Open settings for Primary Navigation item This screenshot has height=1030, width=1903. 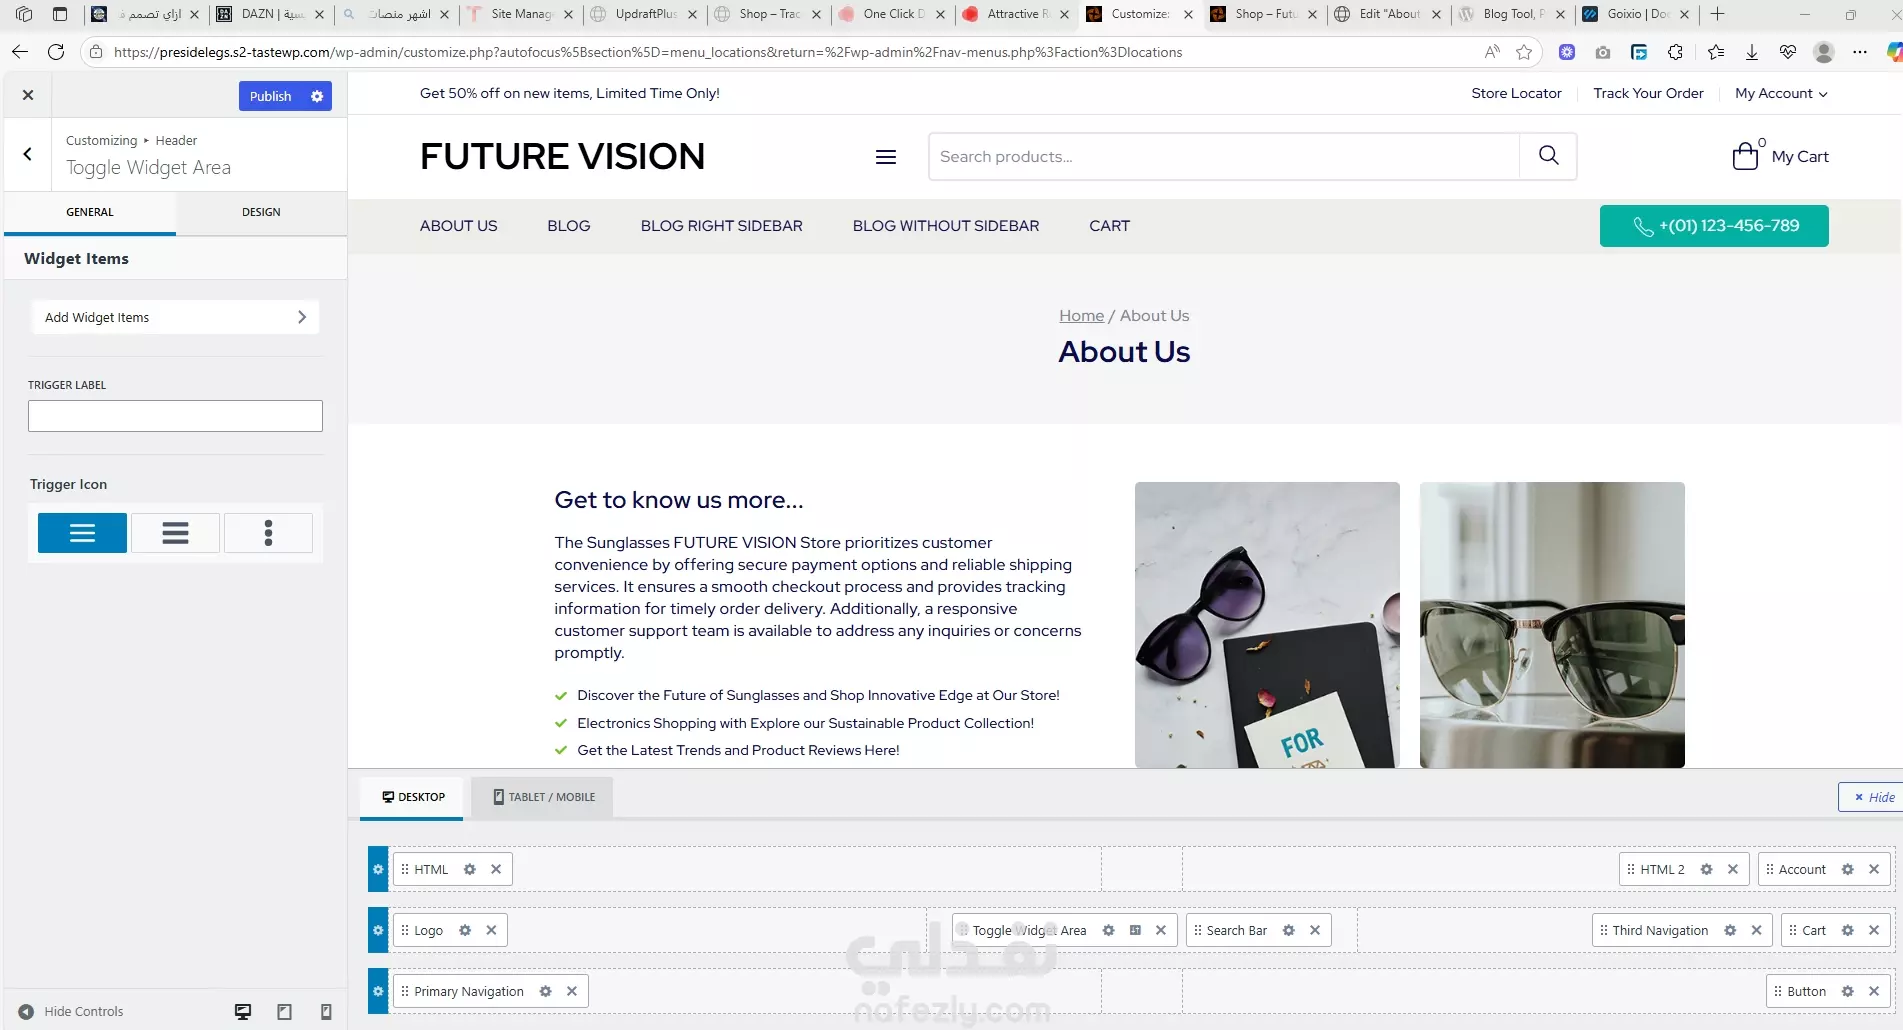click(x=546, y=991)
